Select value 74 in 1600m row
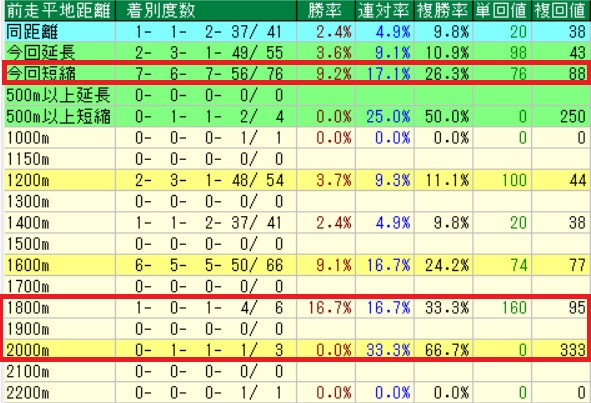 coord(518,265)
